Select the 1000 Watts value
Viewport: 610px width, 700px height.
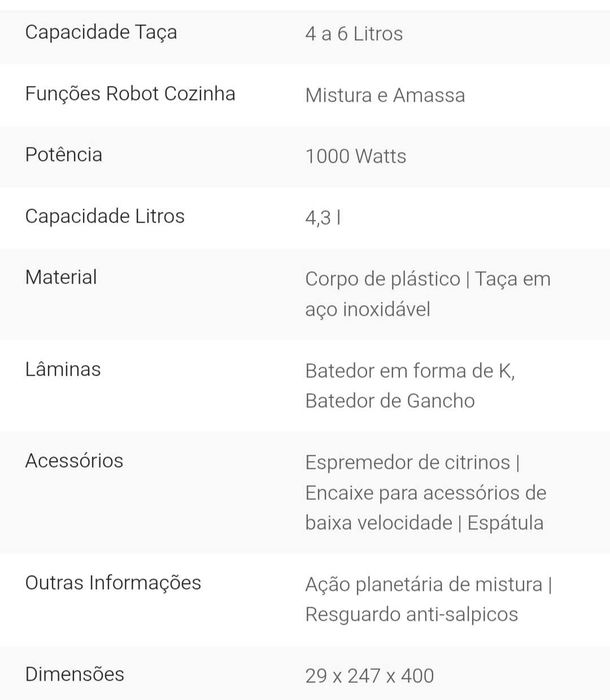pyautogui.click(x=355, y=156)
